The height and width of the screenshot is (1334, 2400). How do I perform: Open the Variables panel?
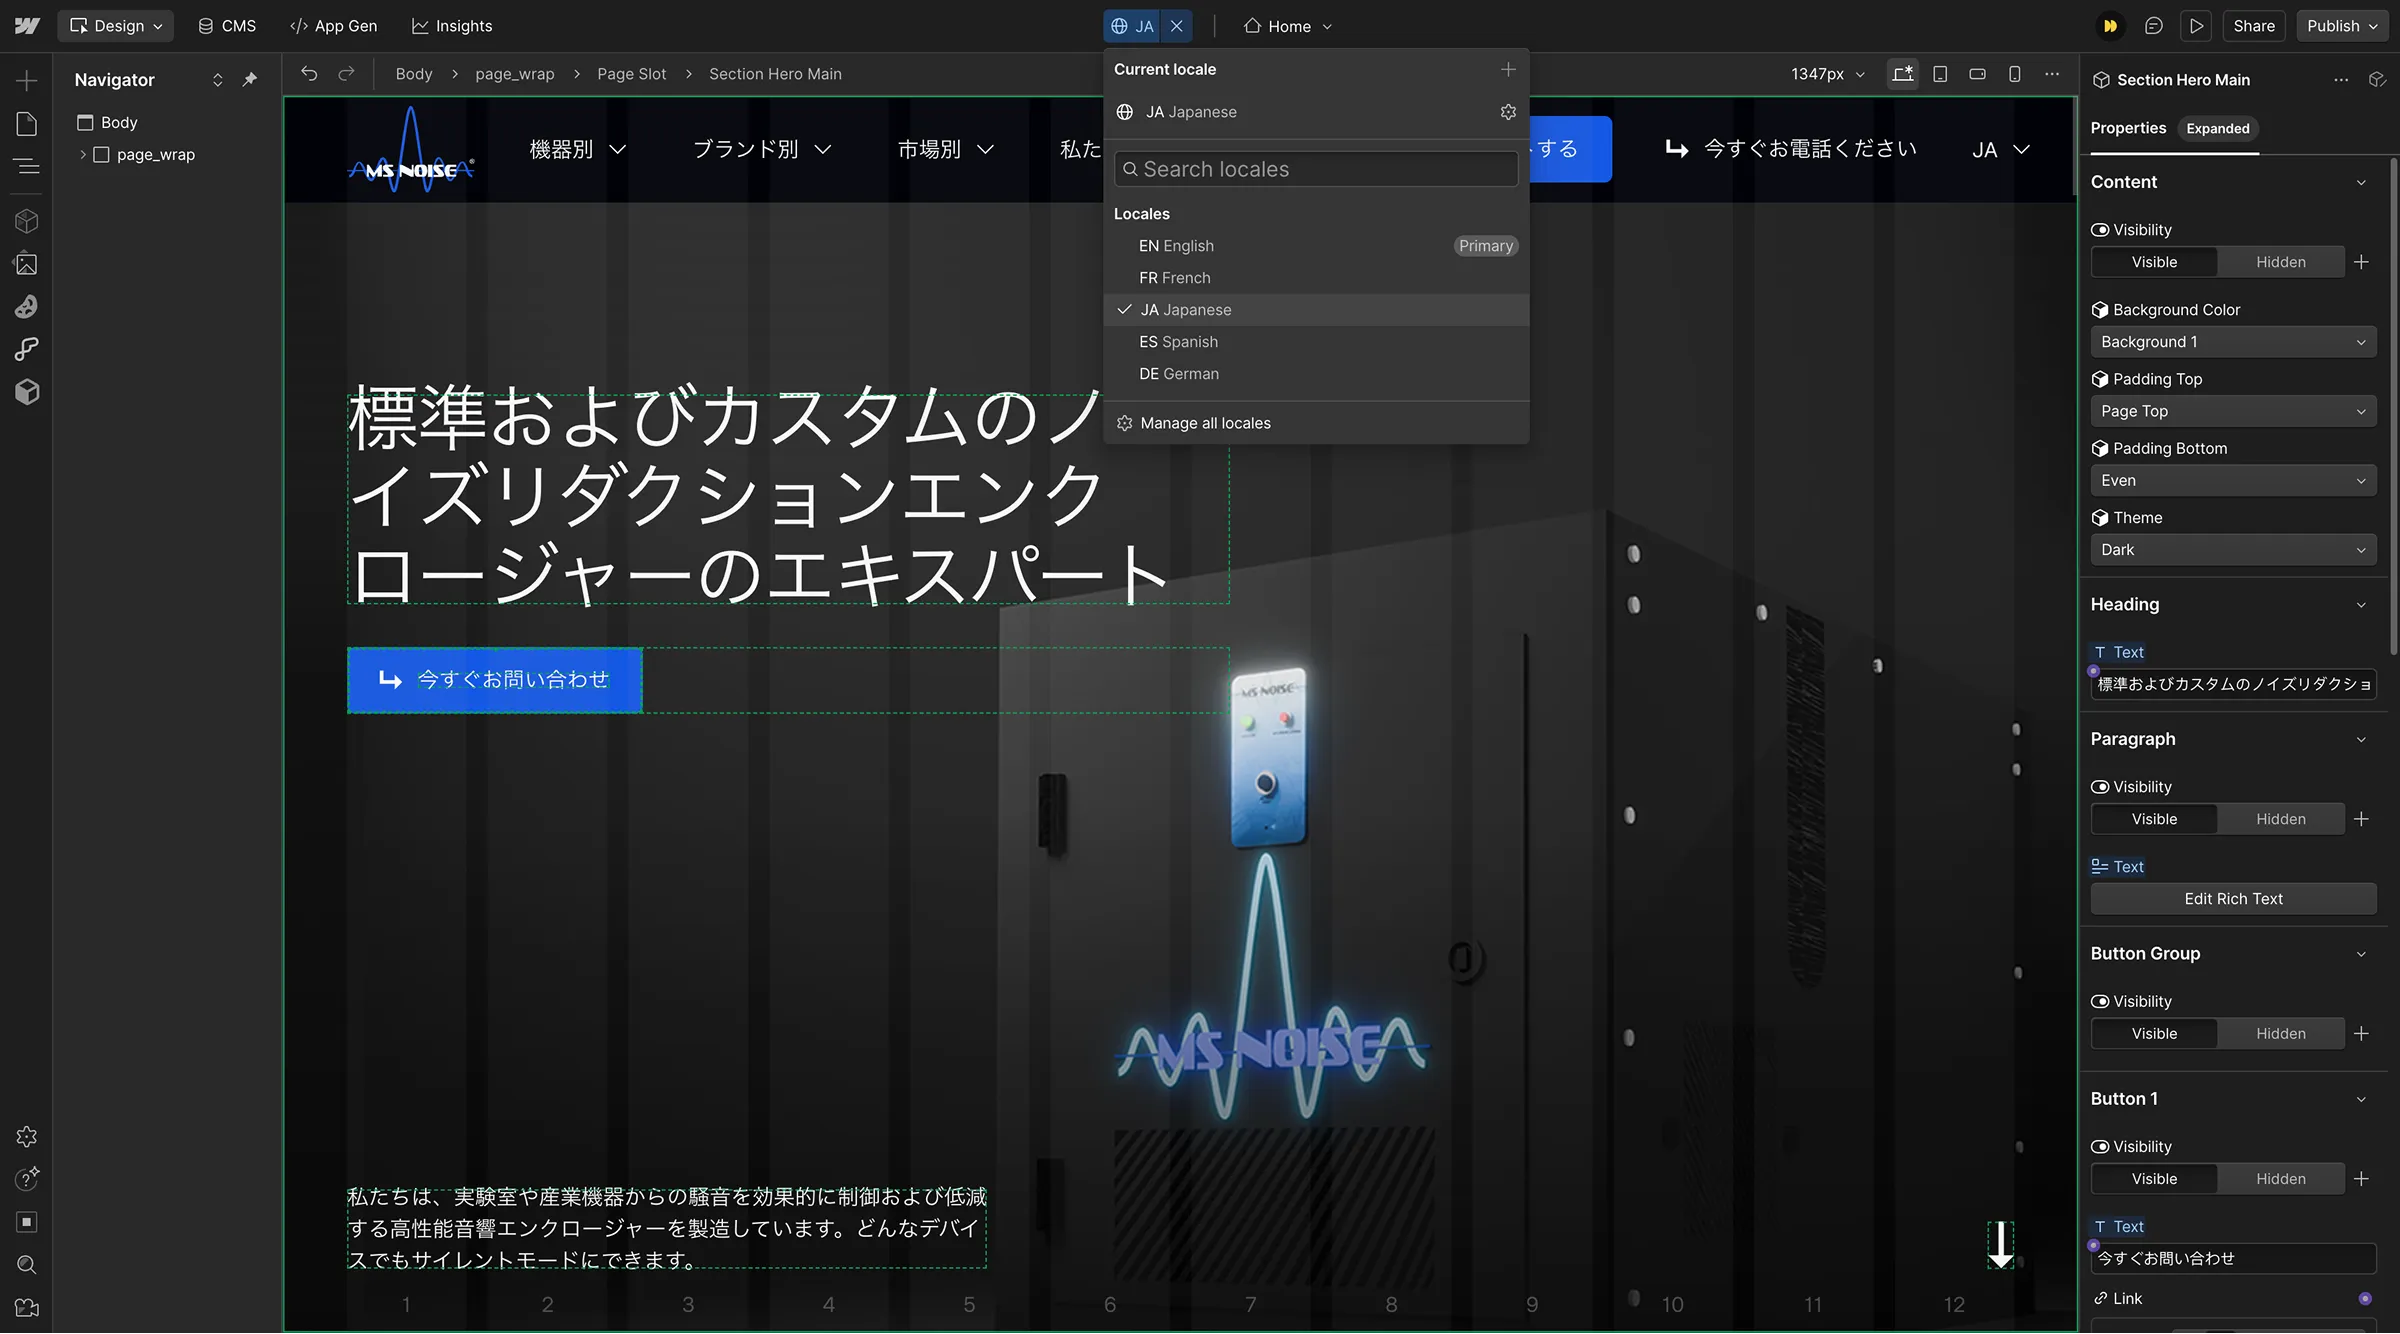(27, 348)
